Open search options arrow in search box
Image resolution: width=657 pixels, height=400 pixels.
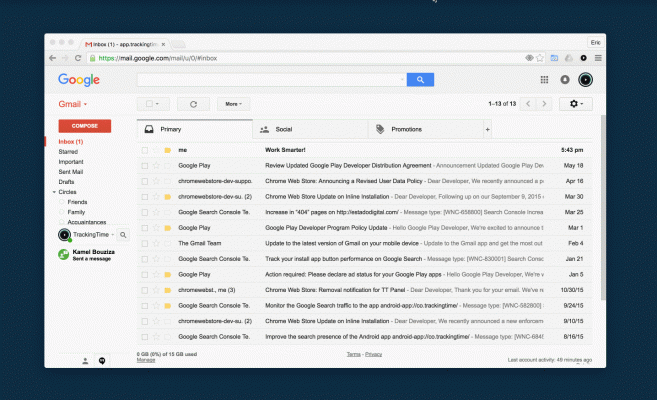pos(402,79)
